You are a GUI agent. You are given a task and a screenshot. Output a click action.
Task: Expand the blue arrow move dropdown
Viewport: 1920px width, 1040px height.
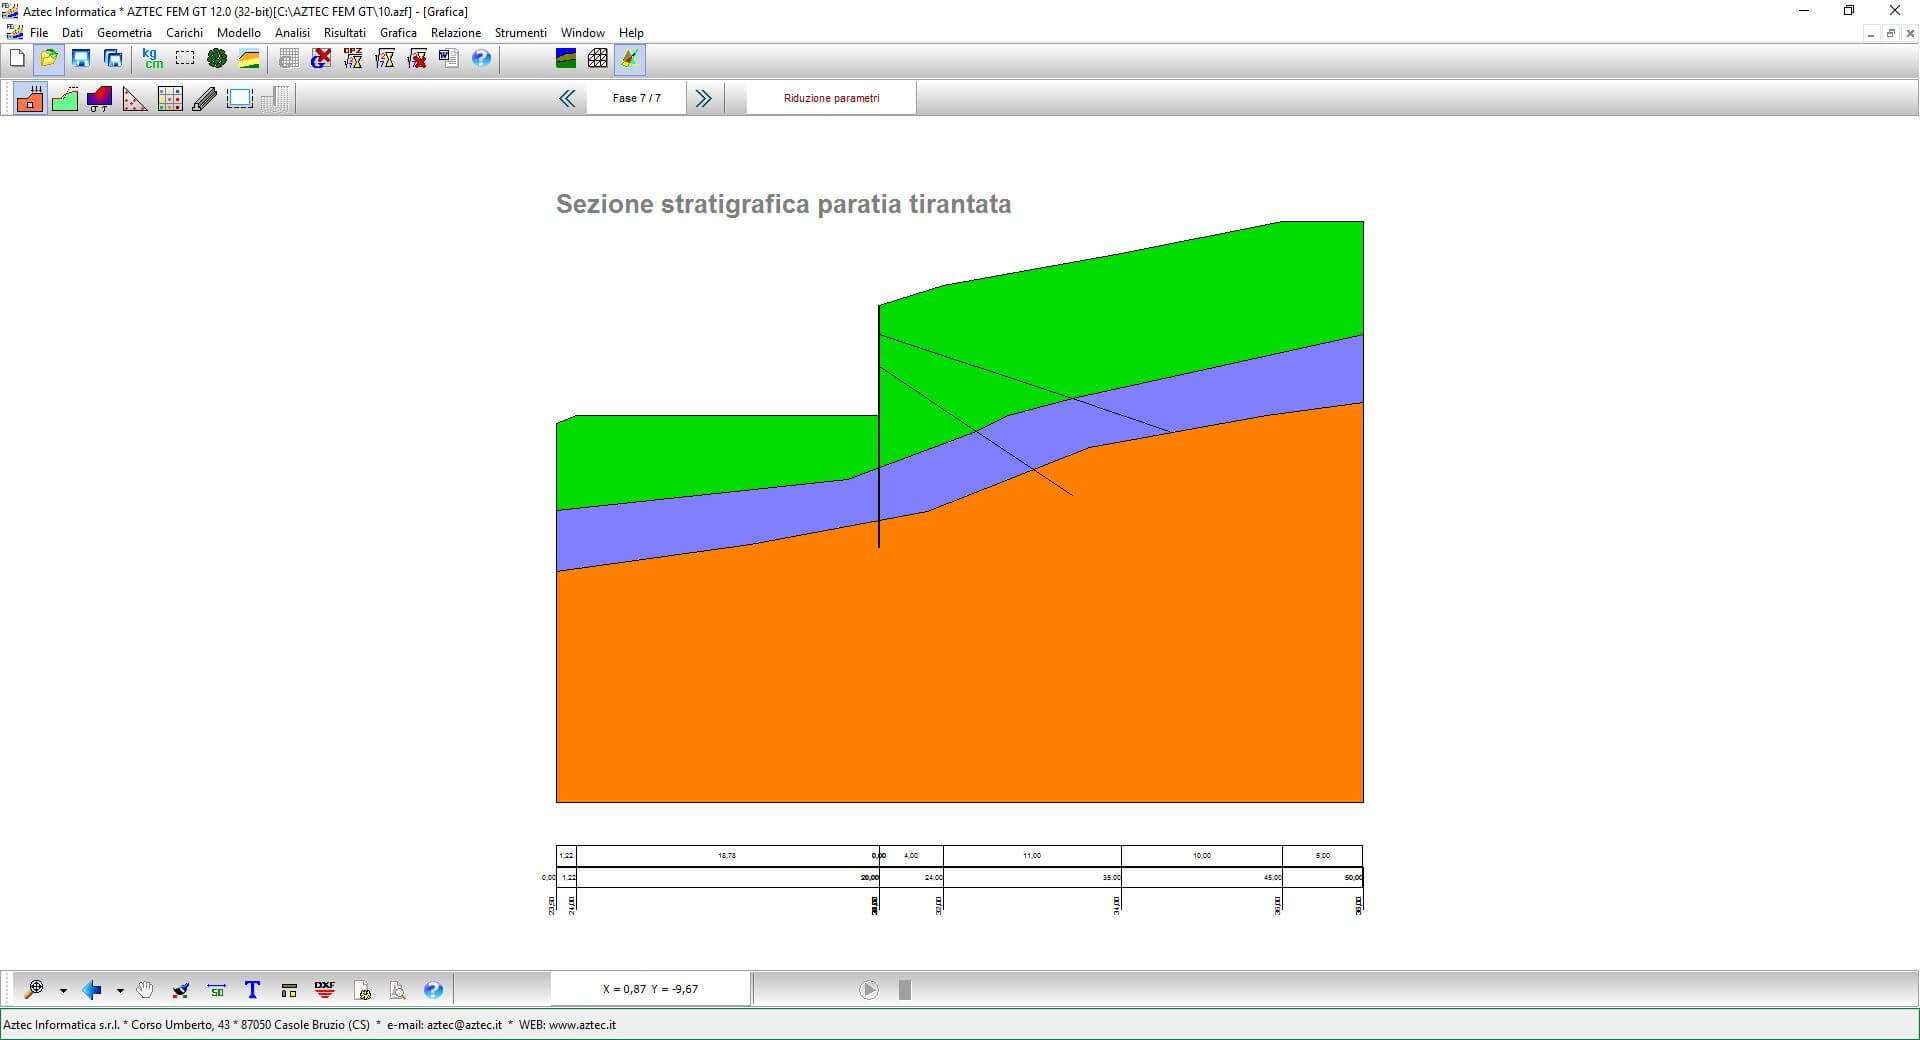[x=120, y=991]
